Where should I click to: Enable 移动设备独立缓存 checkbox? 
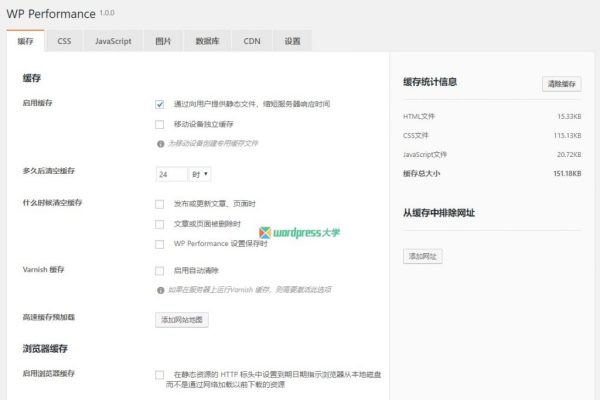160,124
